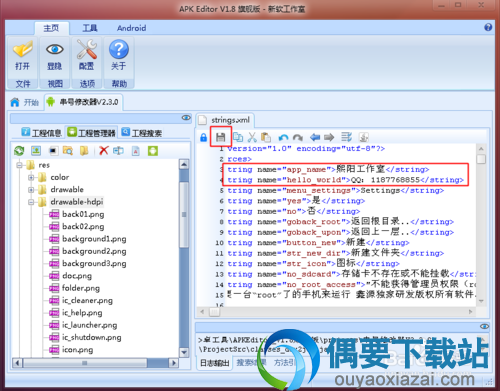Click the tree's vertical scrollbar down arrow
The height and width of the screenshot is (391, 500).
[184, 352]
